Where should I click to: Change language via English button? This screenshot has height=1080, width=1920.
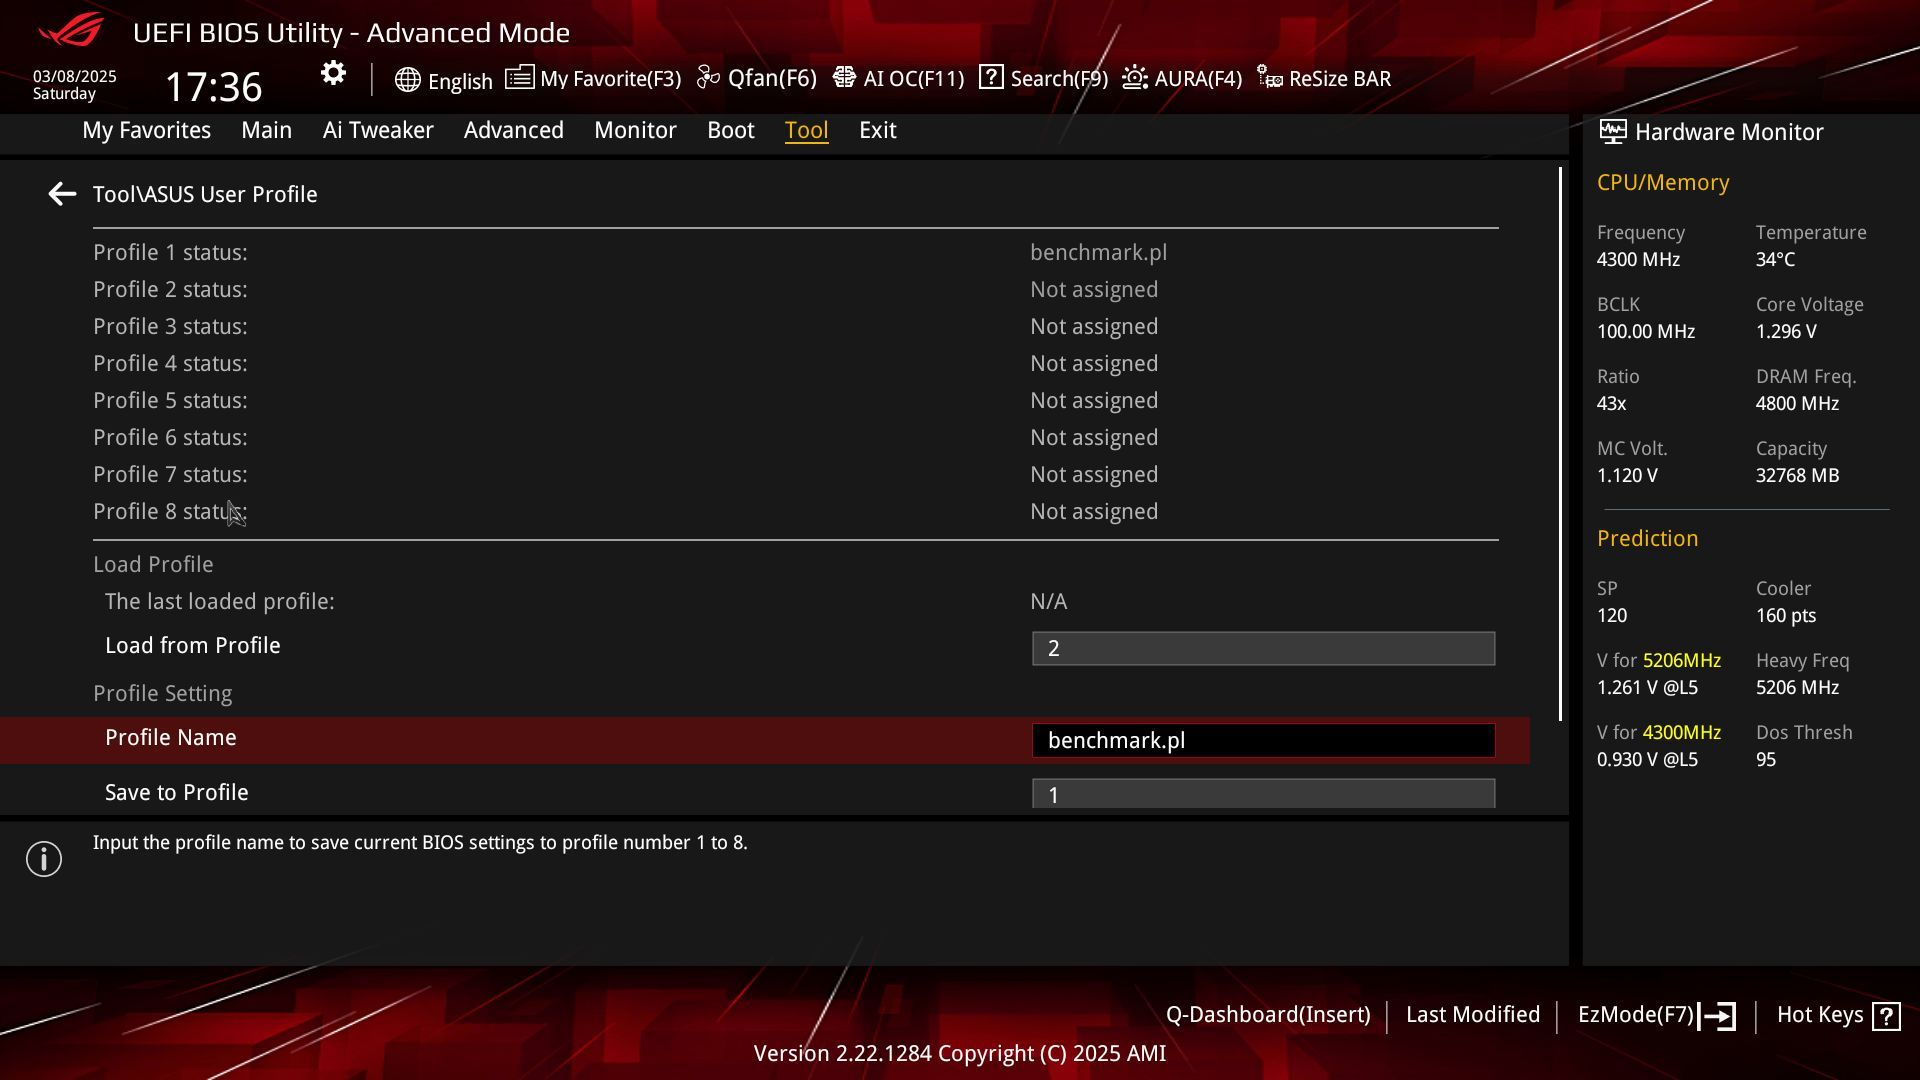click(x=443, y=80)
